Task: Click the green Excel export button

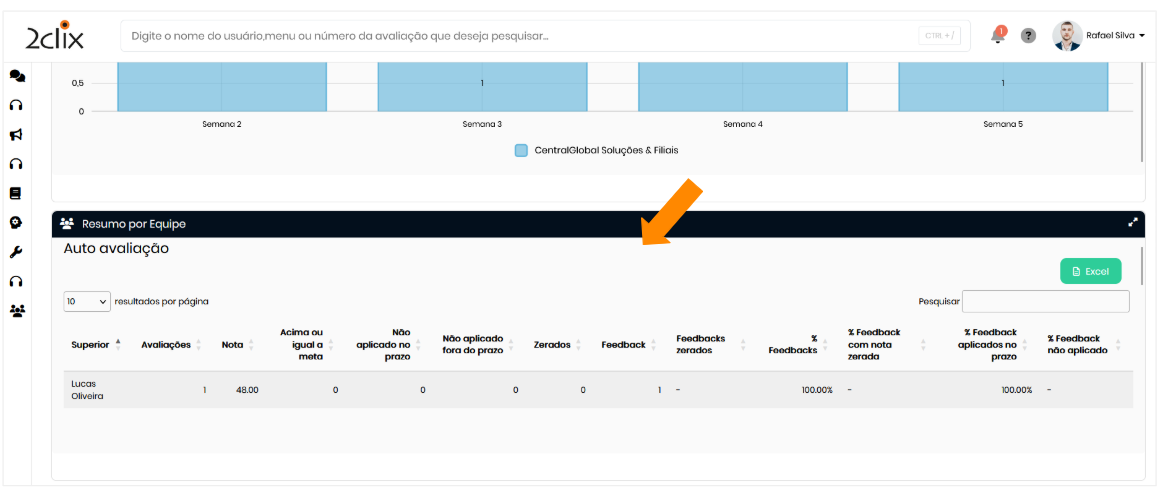Action: (1090, 271)
